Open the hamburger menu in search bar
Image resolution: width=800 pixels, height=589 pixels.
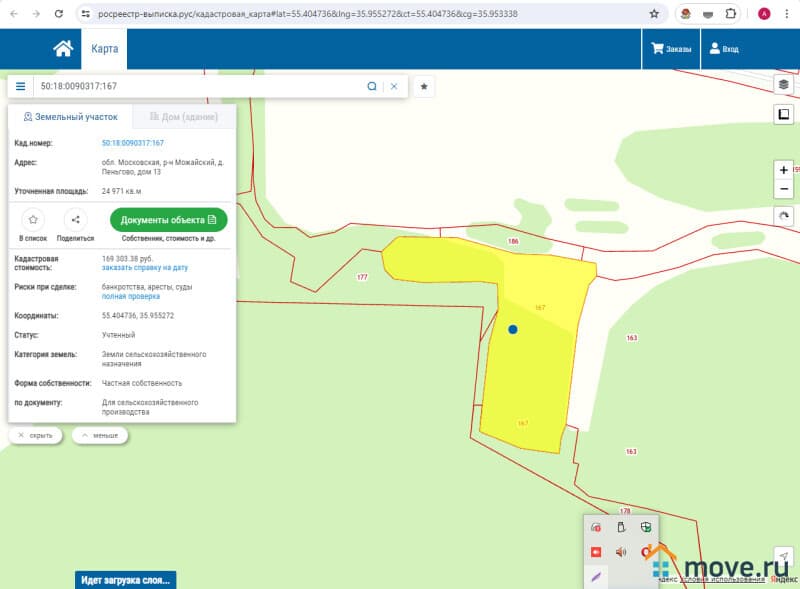[x=20, y=86]
